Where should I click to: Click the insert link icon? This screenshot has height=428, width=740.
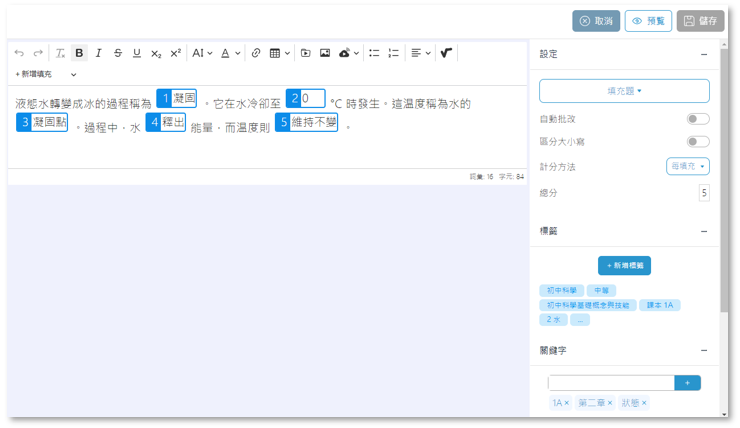[255, 53]
